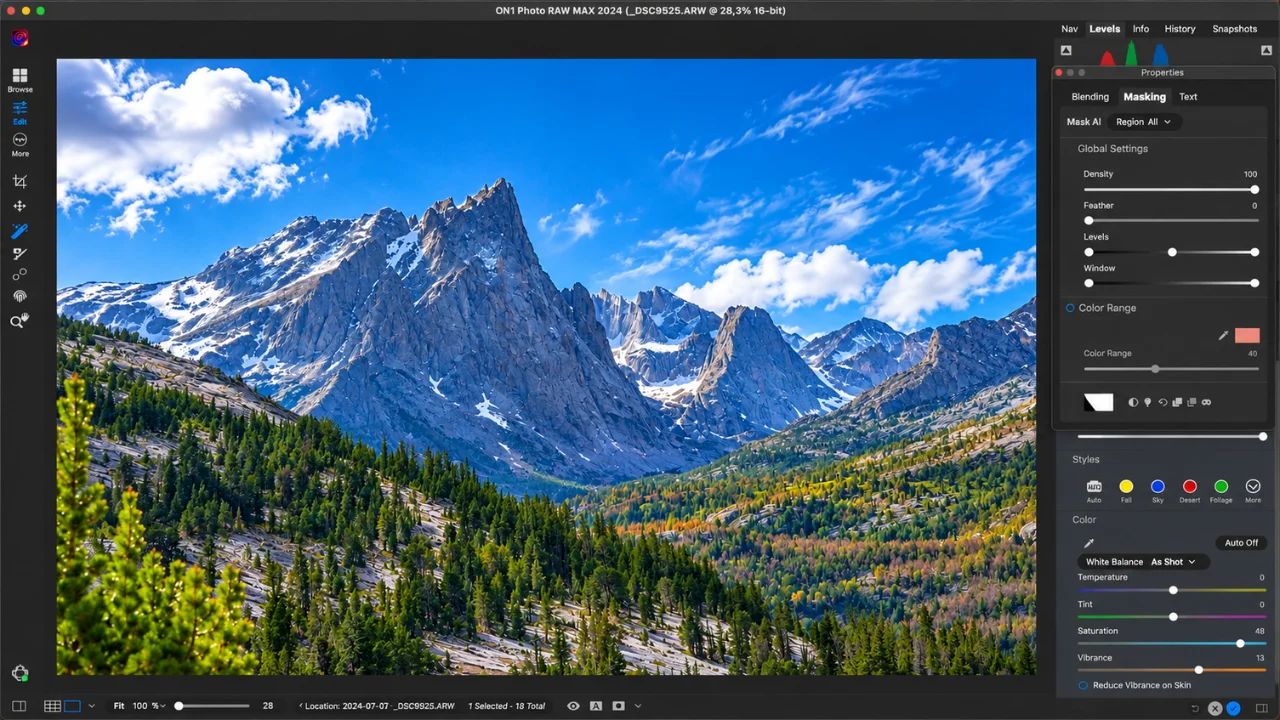The height and width of the screenshot is (720, 1280).
Task: Switch to the History tab
Action: [1180, 29]
